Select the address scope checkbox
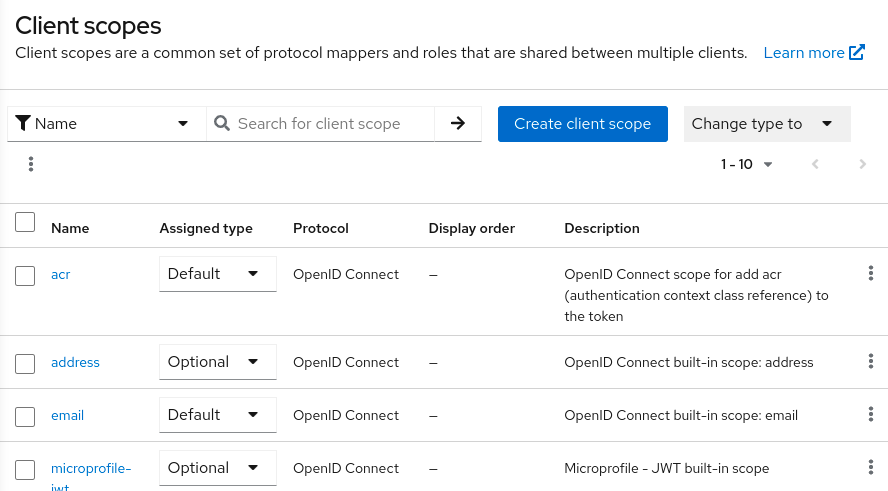This screenshot has height=491, width=888. 25,363
